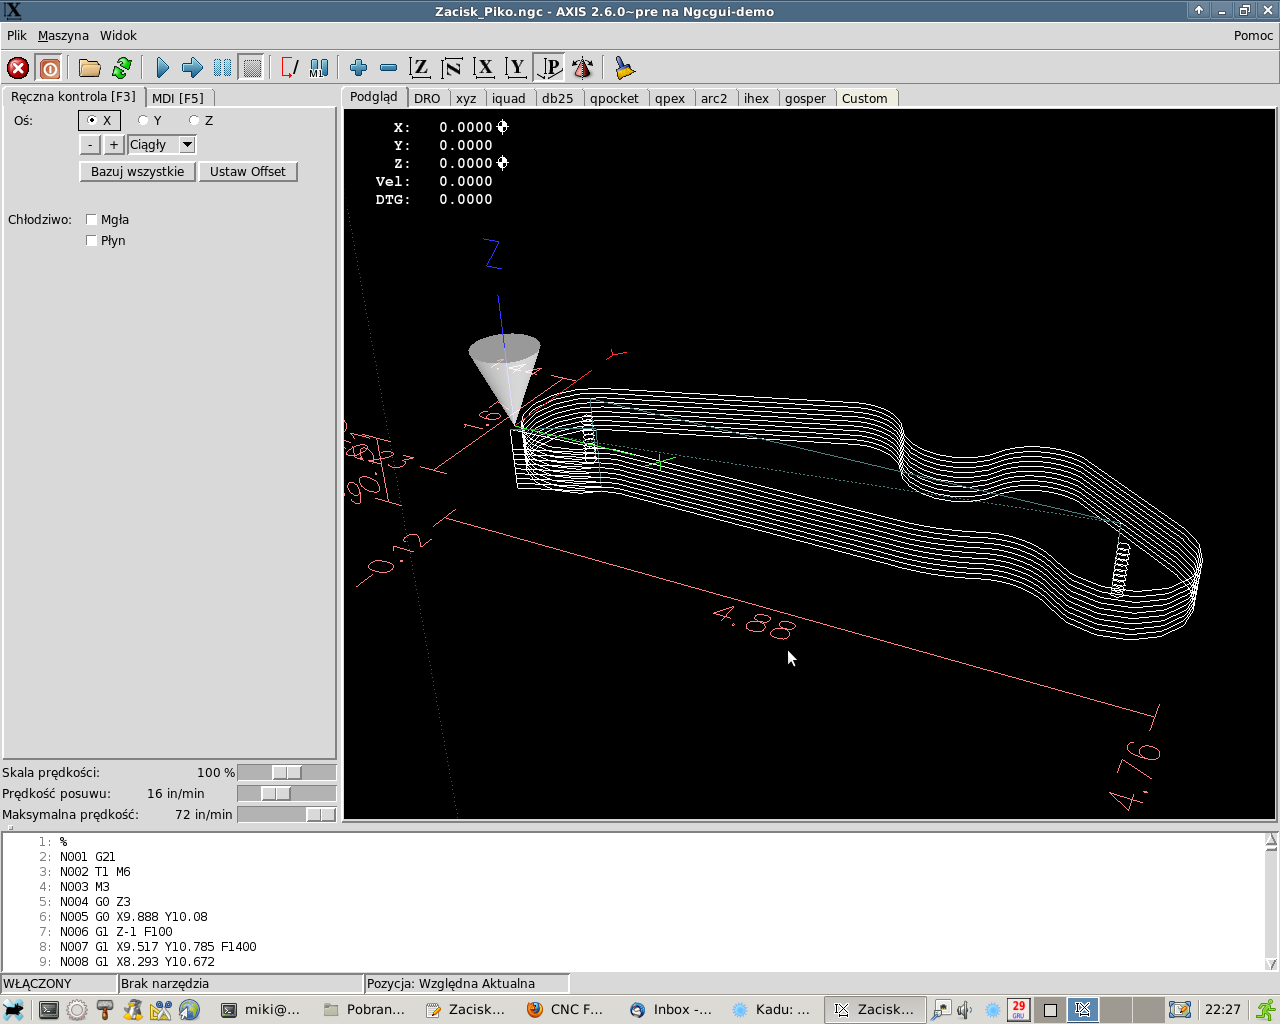
Task: Reload the current file
Action: coord(122,68)
